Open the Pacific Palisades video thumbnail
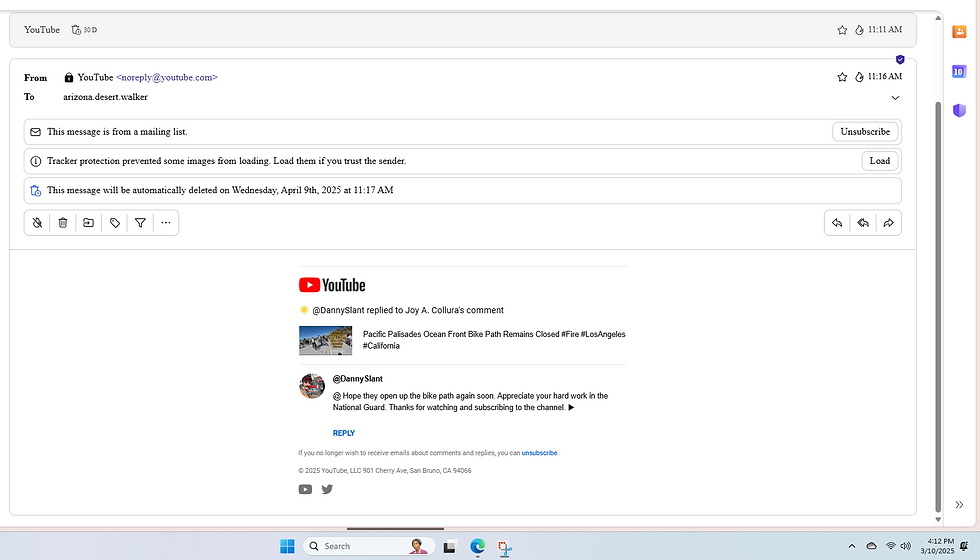 [x=325, y=341]
